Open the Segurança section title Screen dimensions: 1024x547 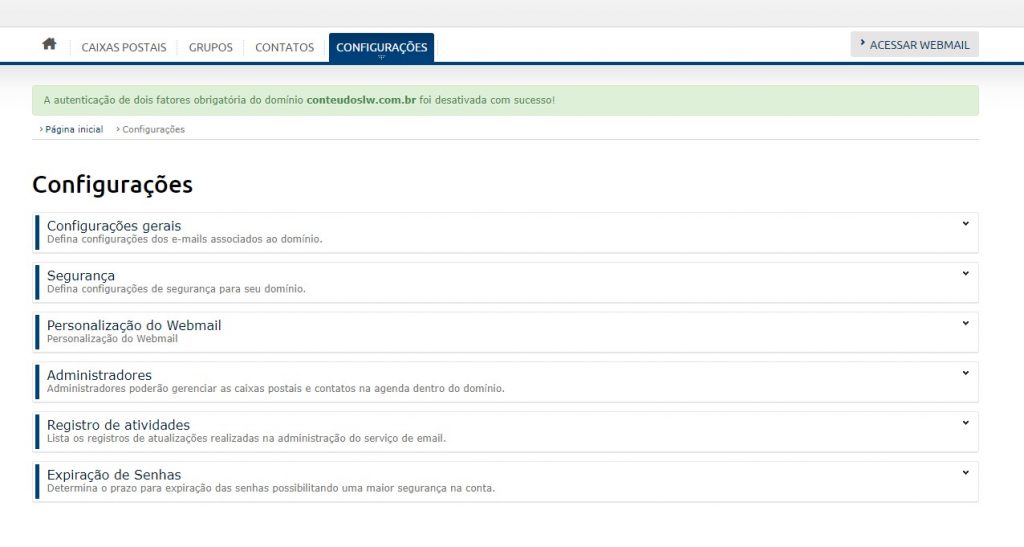(x=80, y=275)
